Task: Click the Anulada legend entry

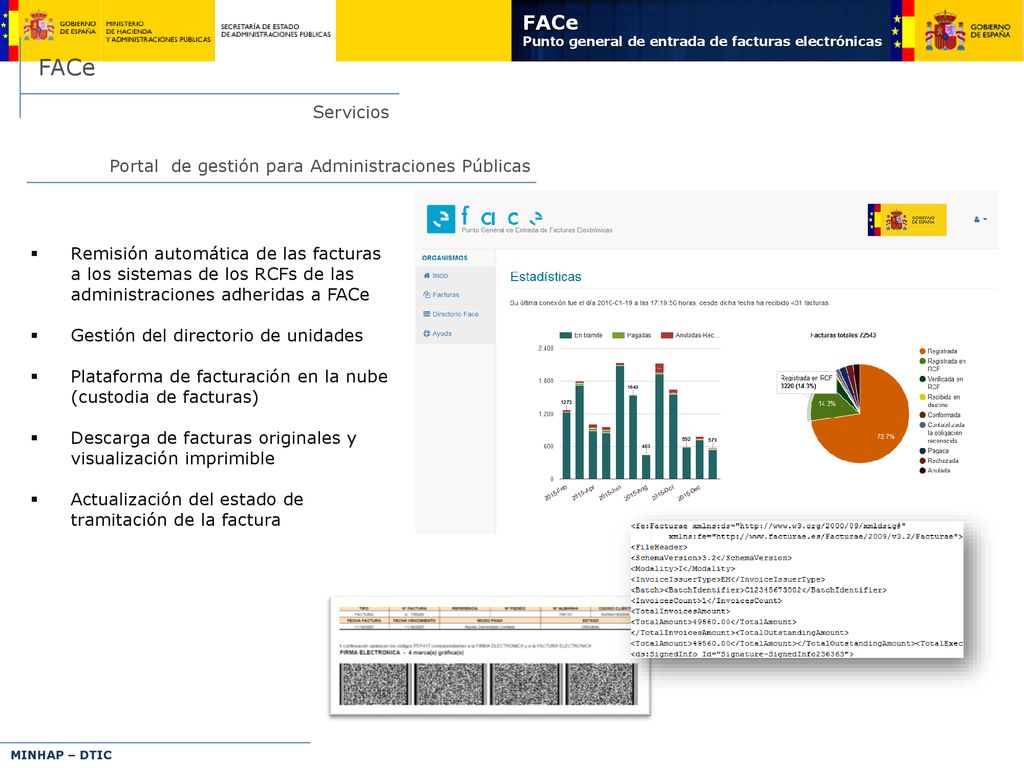Action: (935, 470)
